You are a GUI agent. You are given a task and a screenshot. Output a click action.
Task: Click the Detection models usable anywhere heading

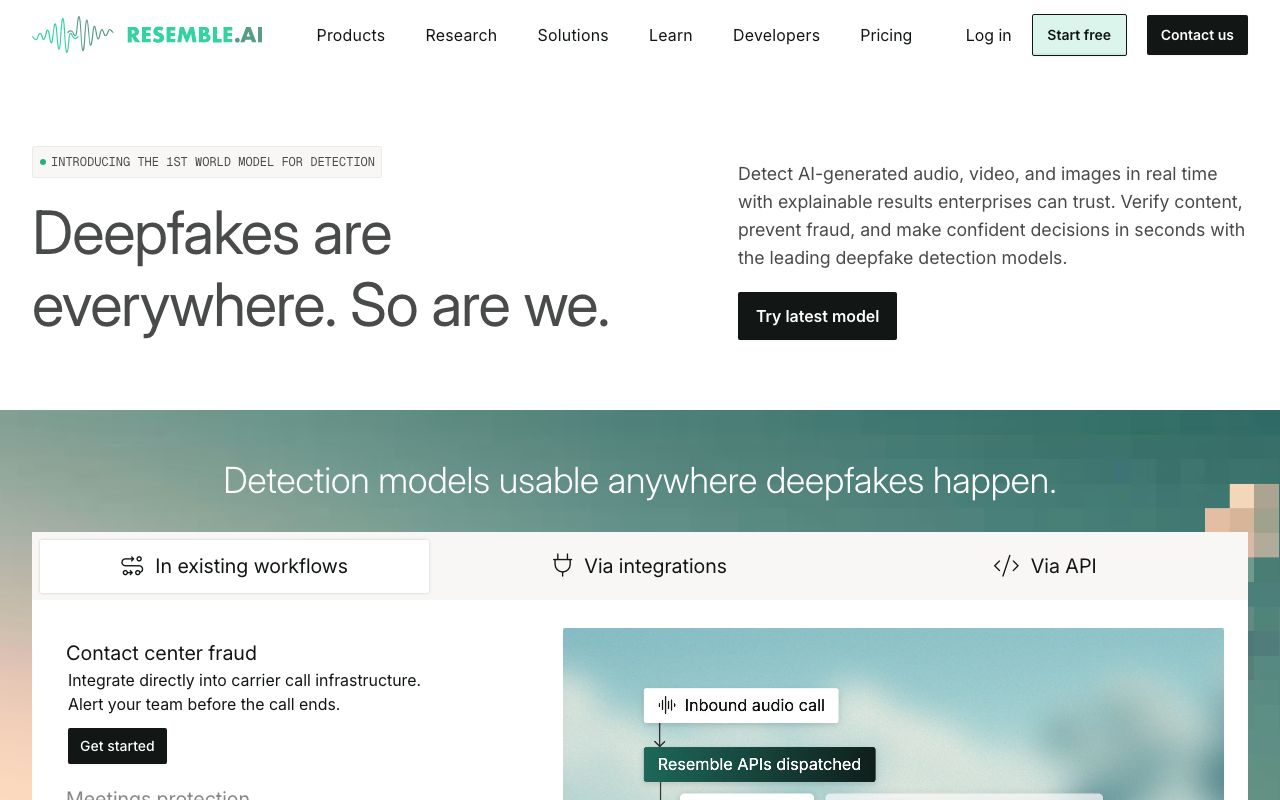click(640, 481)
